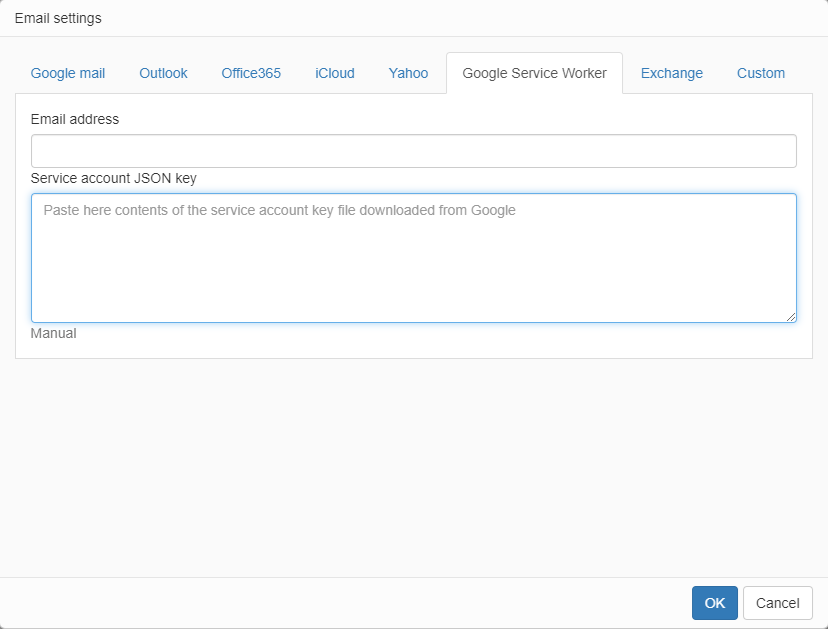Viewport: 828px width, 629px height.
Task: Open the Custom email settings tab
Action: point(760,73)
